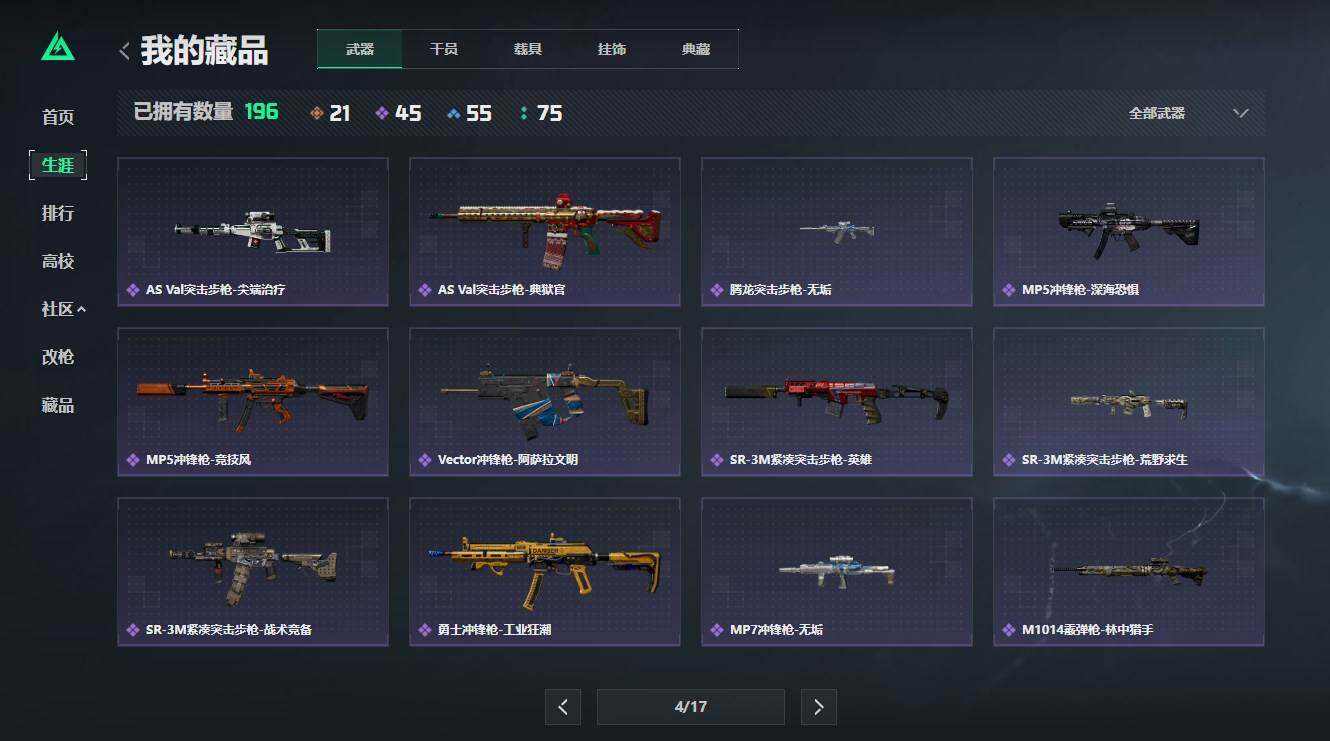Click the blue rarity icon showing 55

click(454, 113)
